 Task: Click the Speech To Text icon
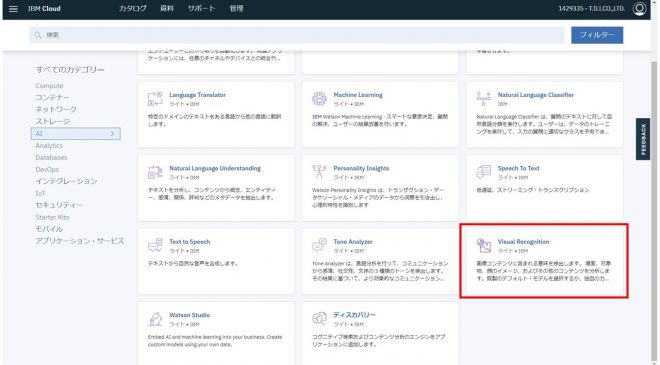[x=483, y=172]
